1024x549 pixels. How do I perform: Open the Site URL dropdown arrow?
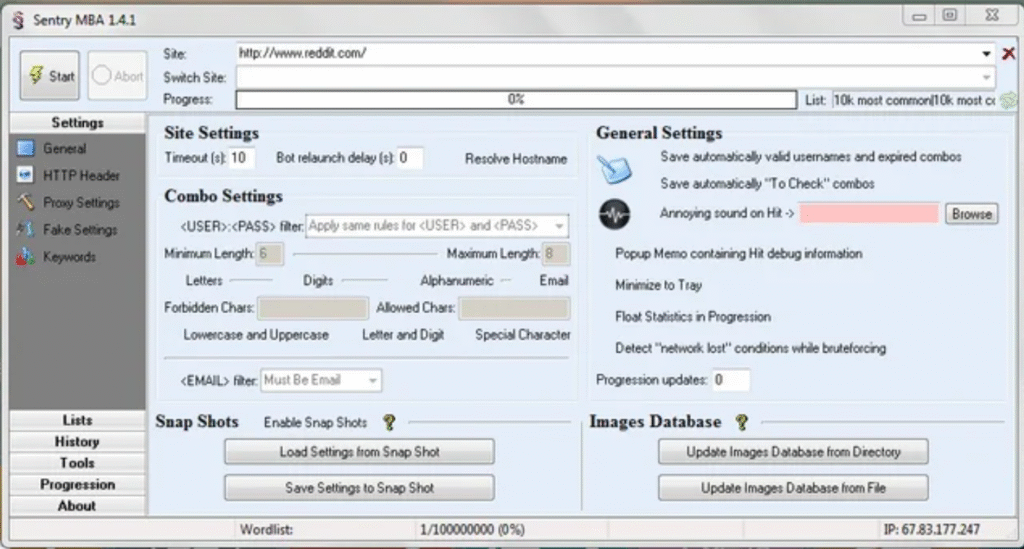[x=986, y=54]
